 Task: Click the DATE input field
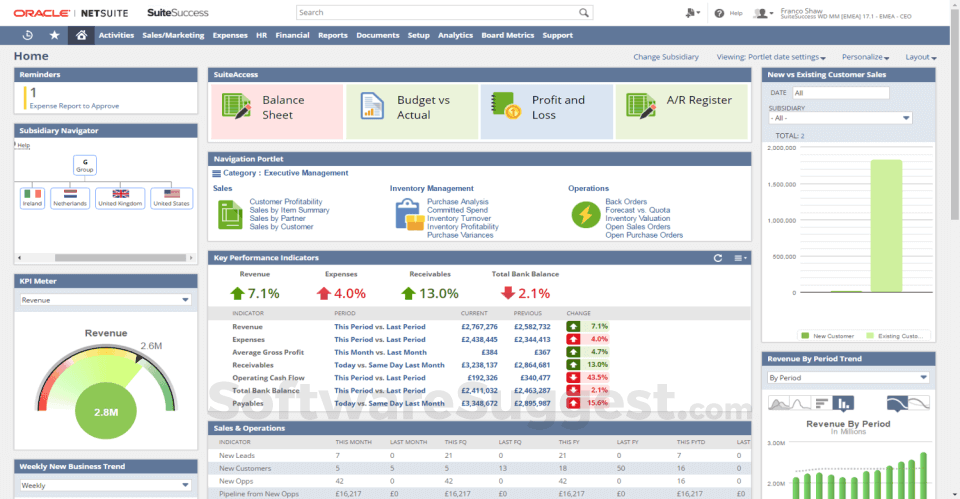click(840, 93)
